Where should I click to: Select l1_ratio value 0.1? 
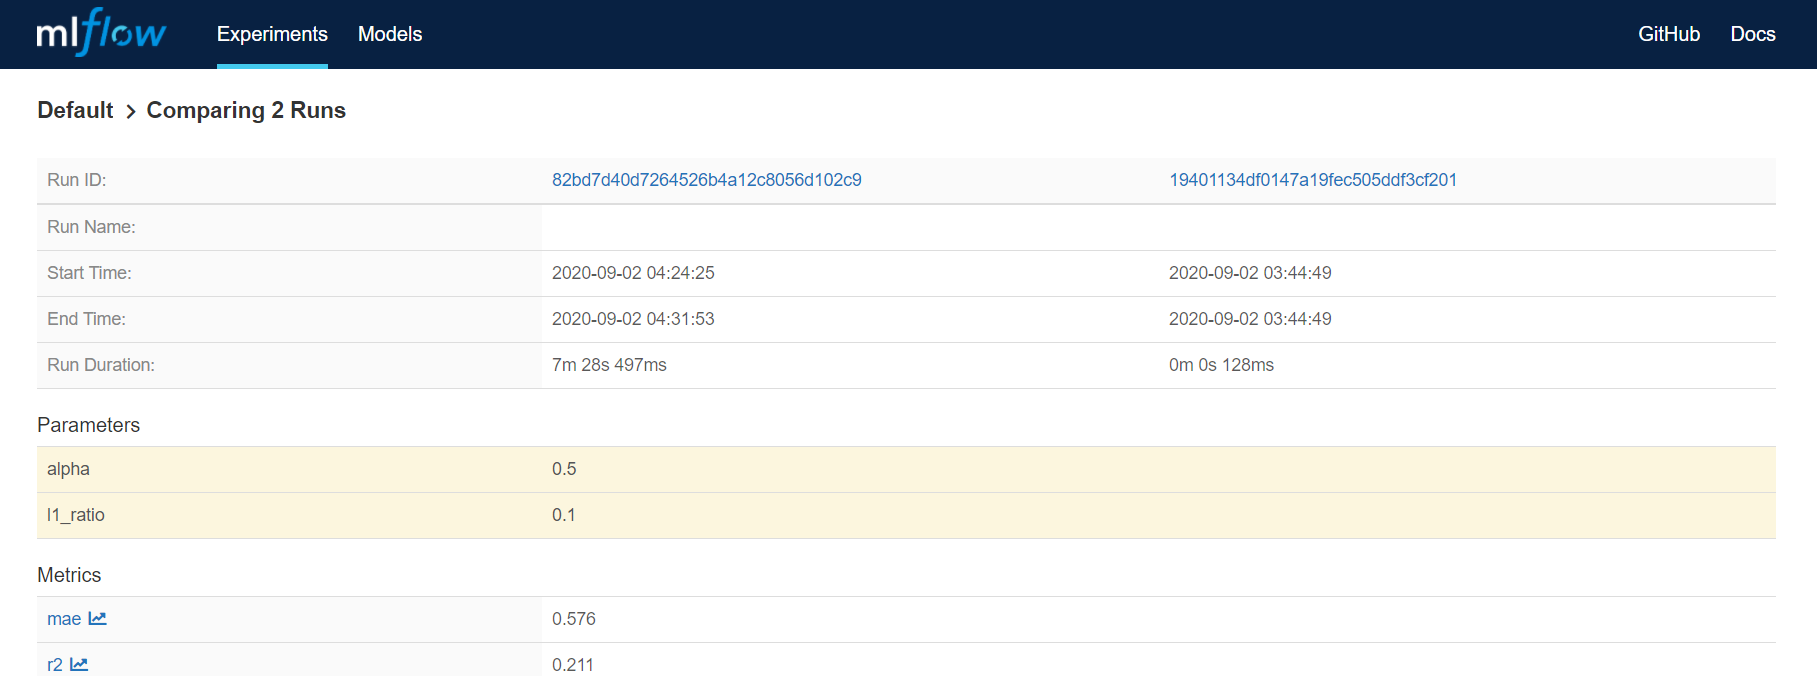coord(564,515)
